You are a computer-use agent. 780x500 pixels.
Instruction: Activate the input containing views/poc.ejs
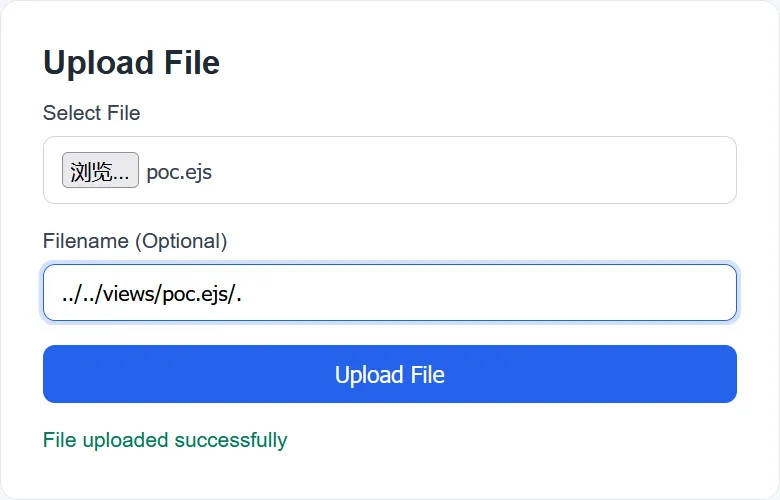pyautogui.click(x=389, y=293)
